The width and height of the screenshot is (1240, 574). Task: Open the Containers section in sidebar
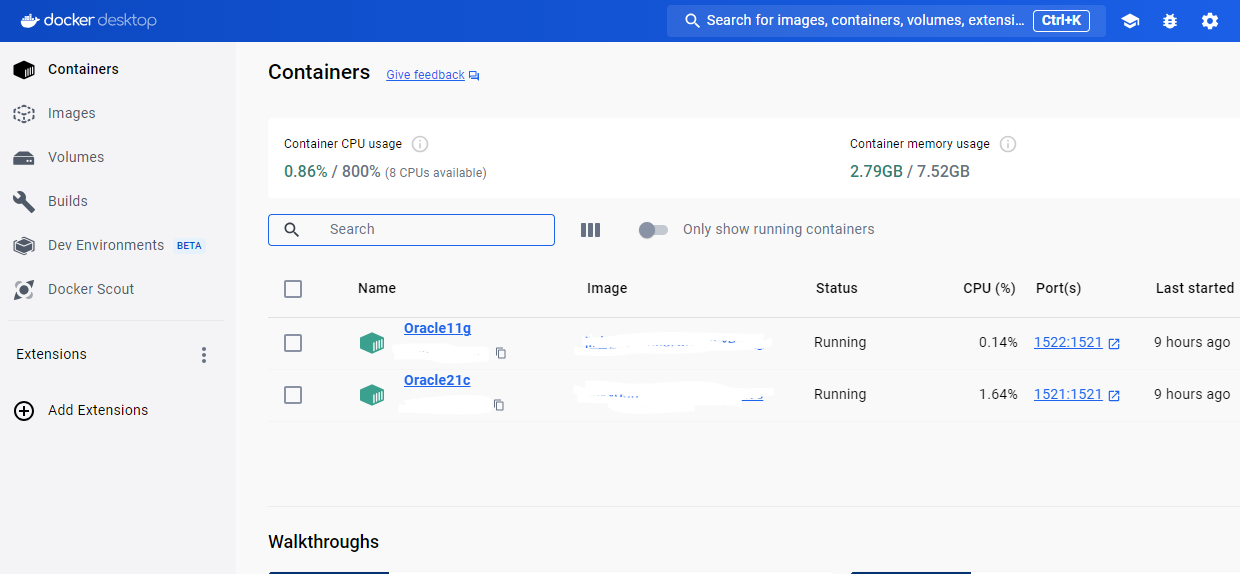coord(118,69)
